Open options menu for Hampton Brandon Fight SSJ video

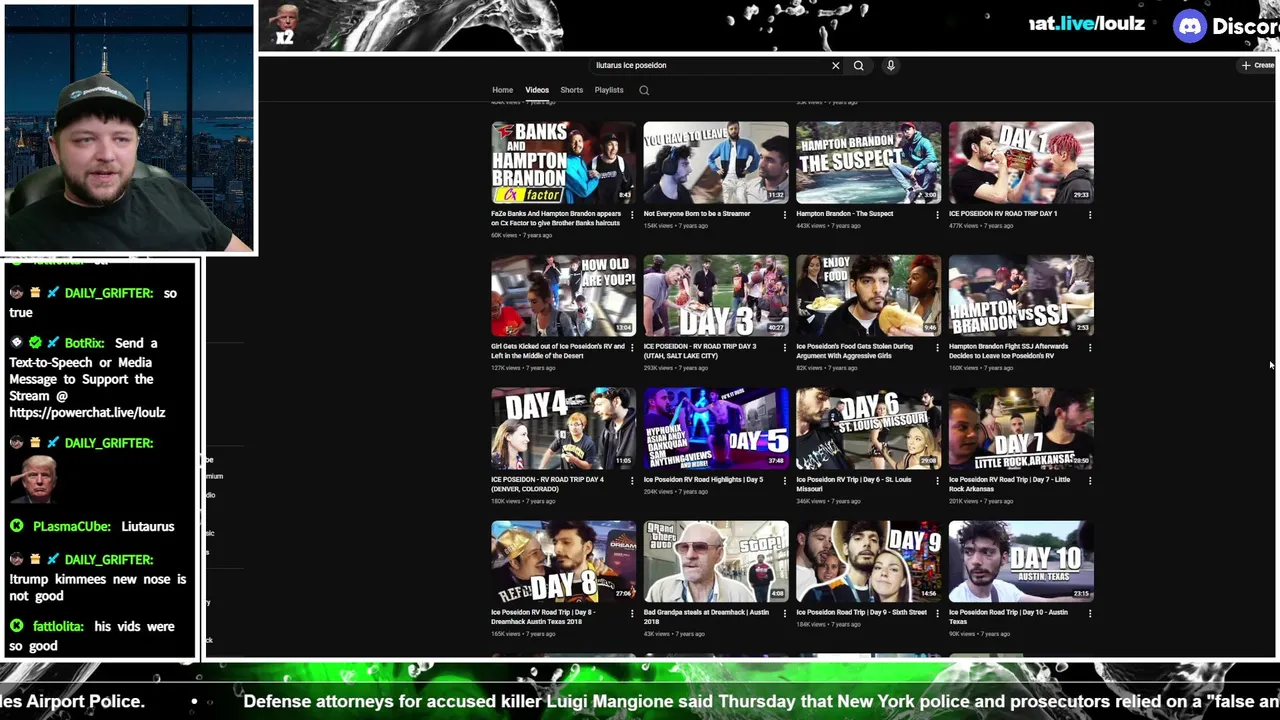click(x=1089, y=347)
